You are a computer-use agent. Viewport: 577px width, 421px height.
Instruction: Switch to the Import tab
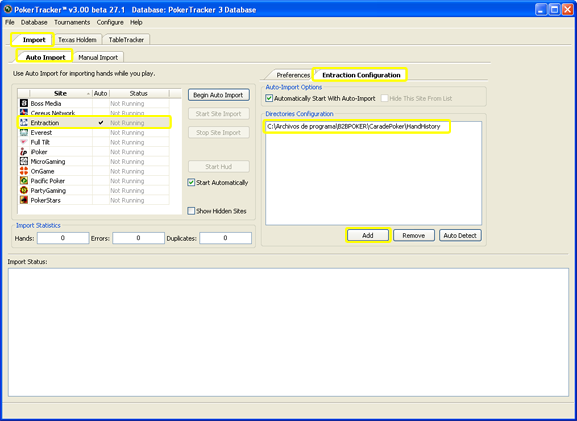coord(34,40)
